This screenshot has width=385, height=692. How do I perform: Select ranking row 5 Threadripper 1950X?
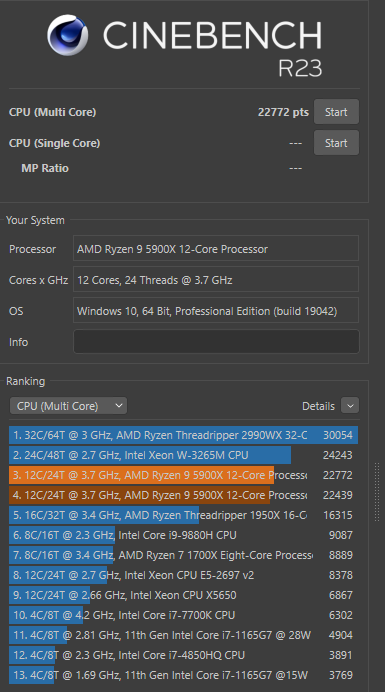coord(183,515)
